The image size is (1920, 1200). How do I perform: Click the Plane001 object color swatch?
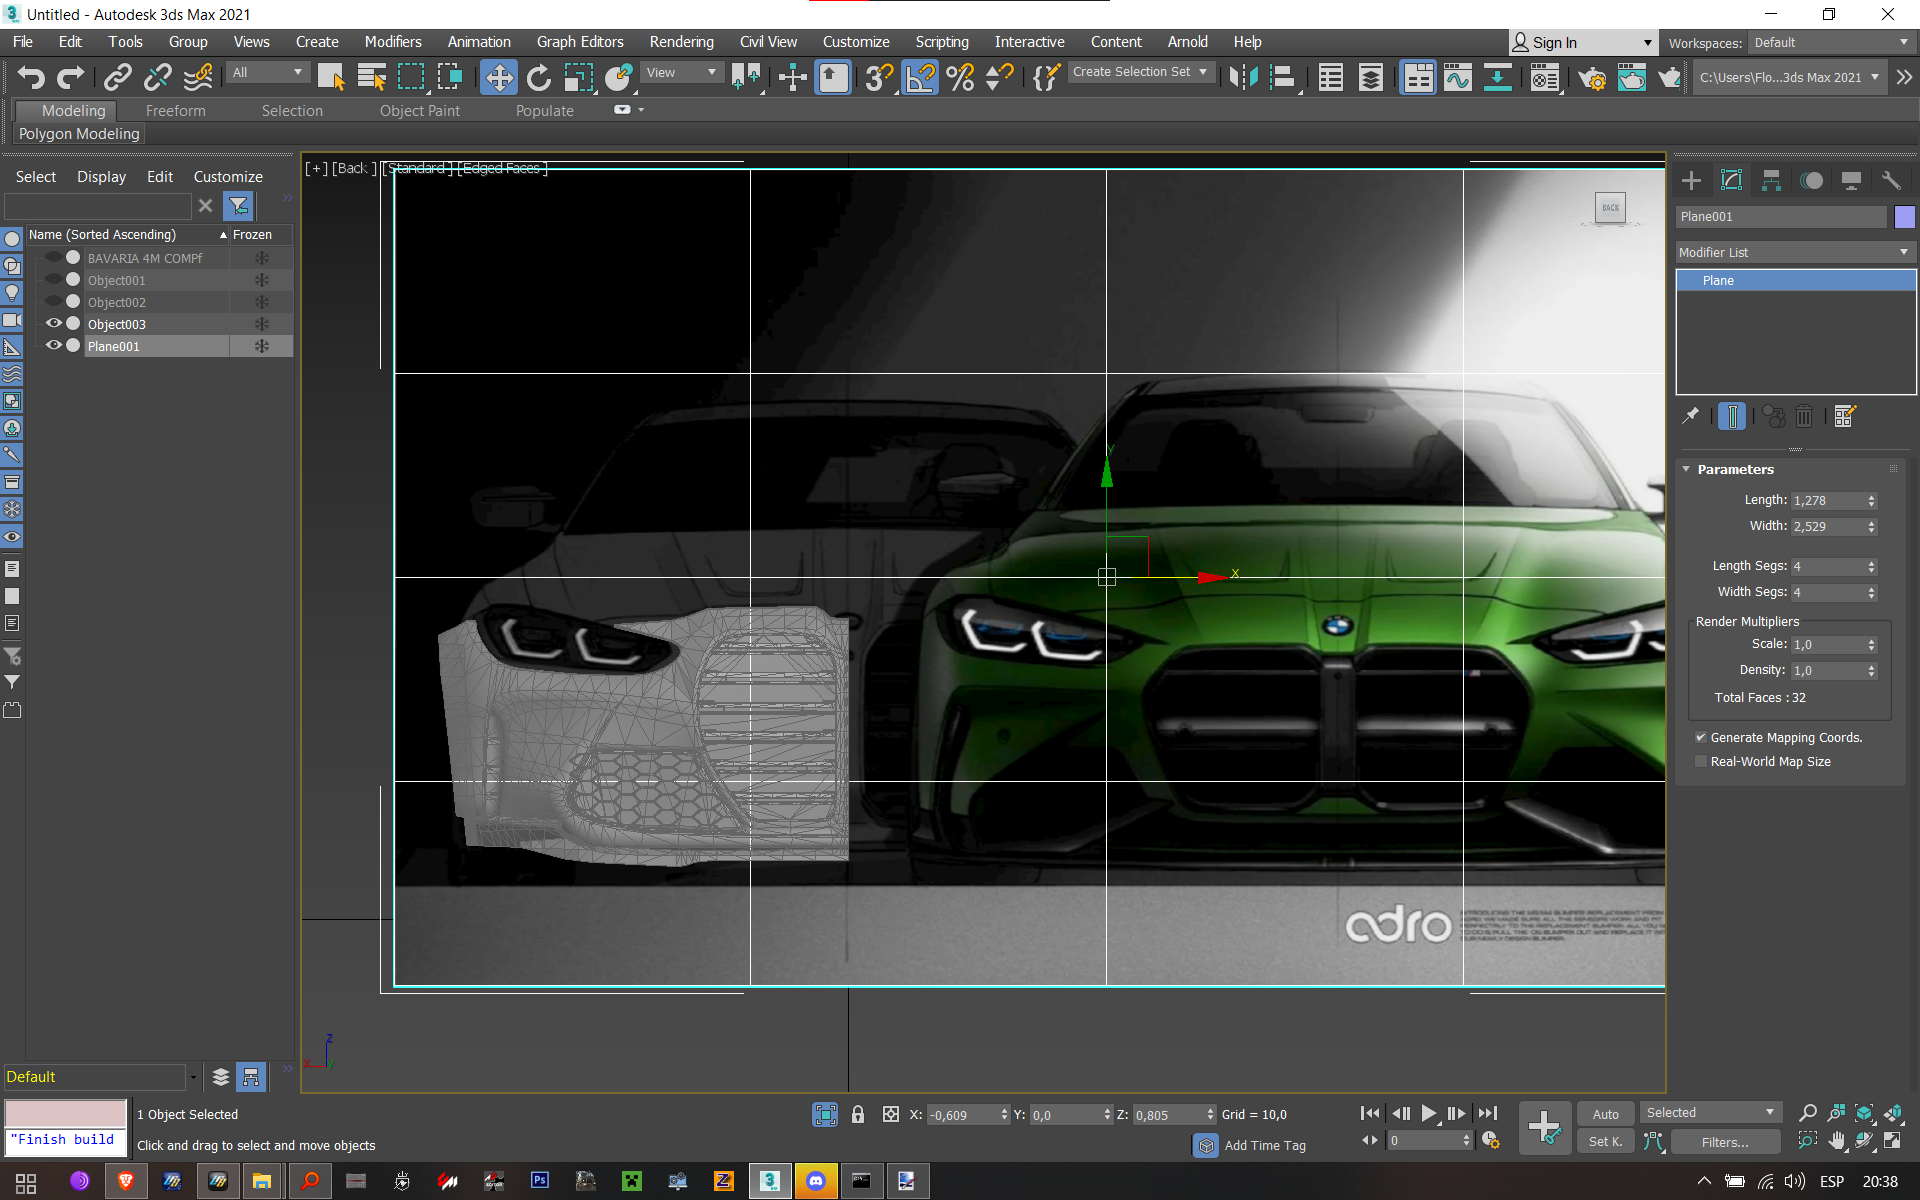(1904, 217)
